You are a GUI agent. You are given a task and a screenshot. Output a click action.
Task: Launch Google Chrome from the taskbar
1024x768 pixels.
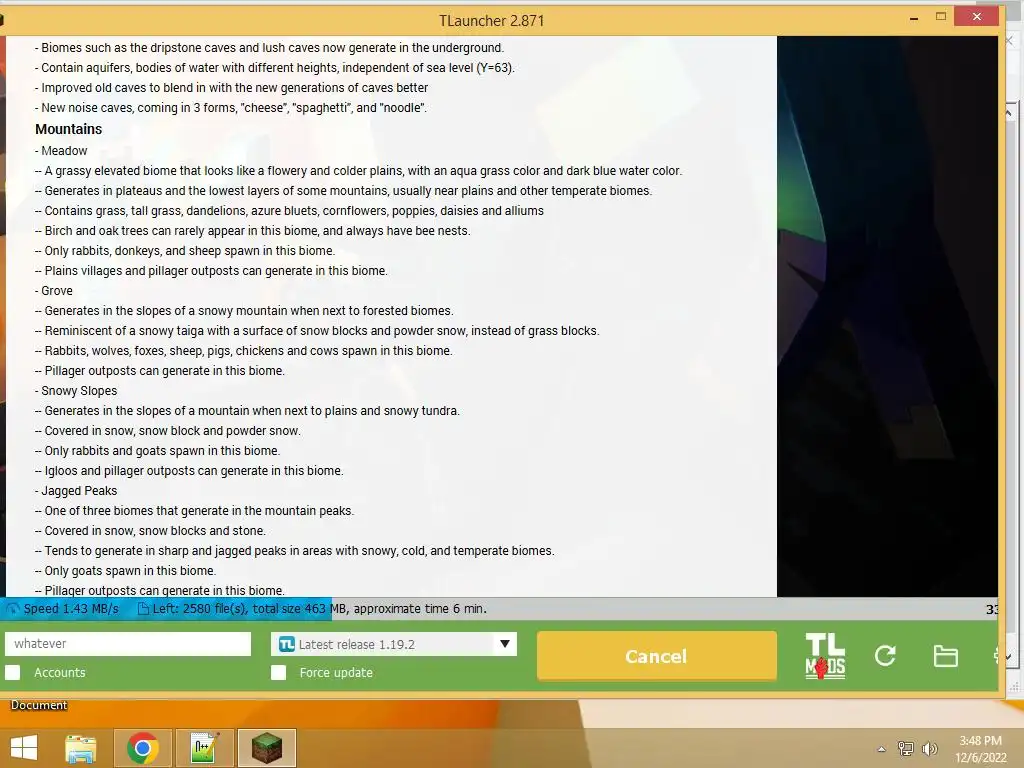142,748
